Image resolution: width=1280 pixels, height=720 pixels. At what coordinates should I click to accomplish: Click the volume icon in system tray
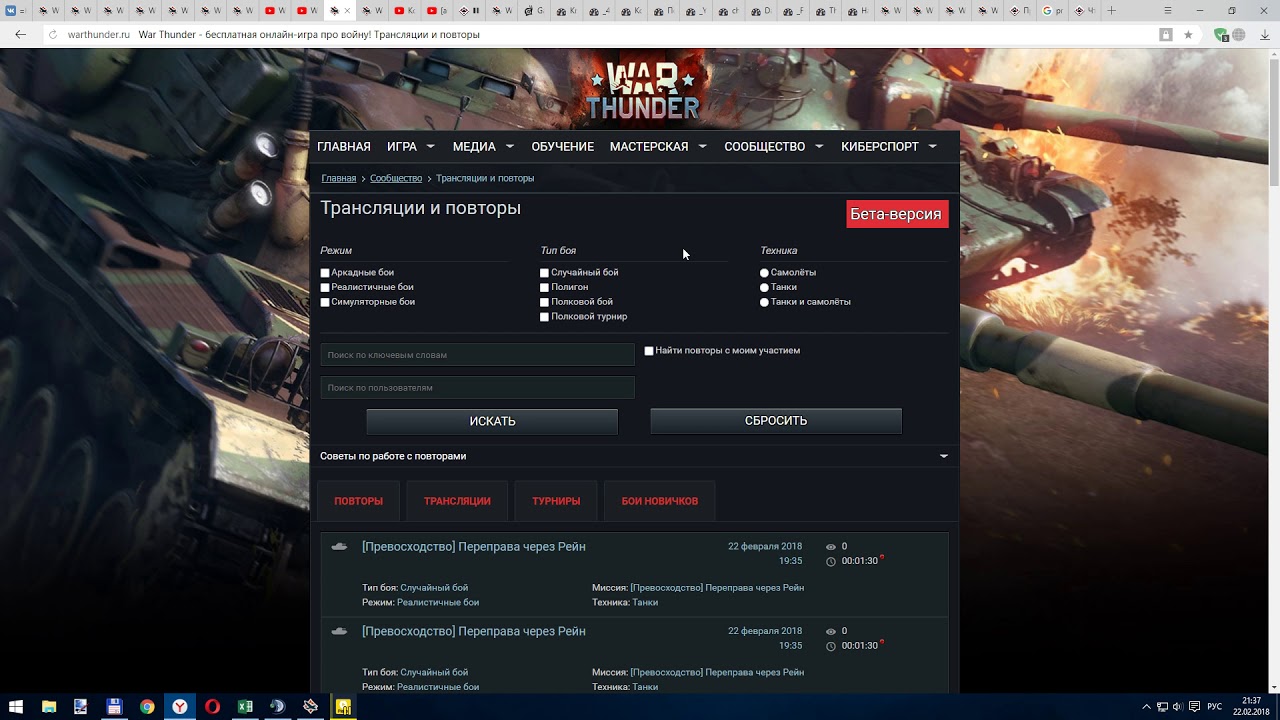1177,706
